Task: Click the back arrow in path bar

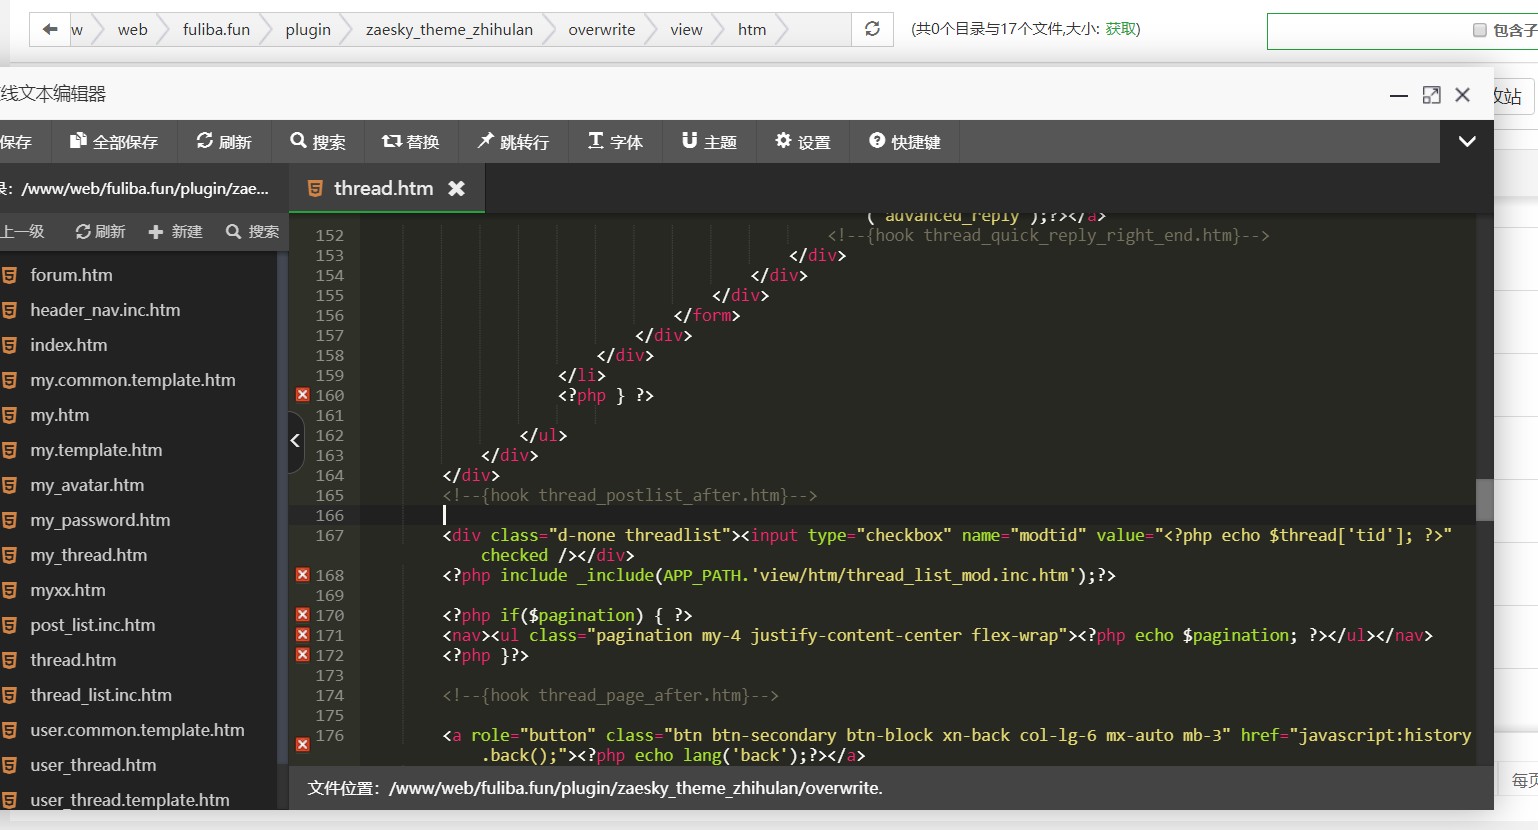Action: coord(49,29)
